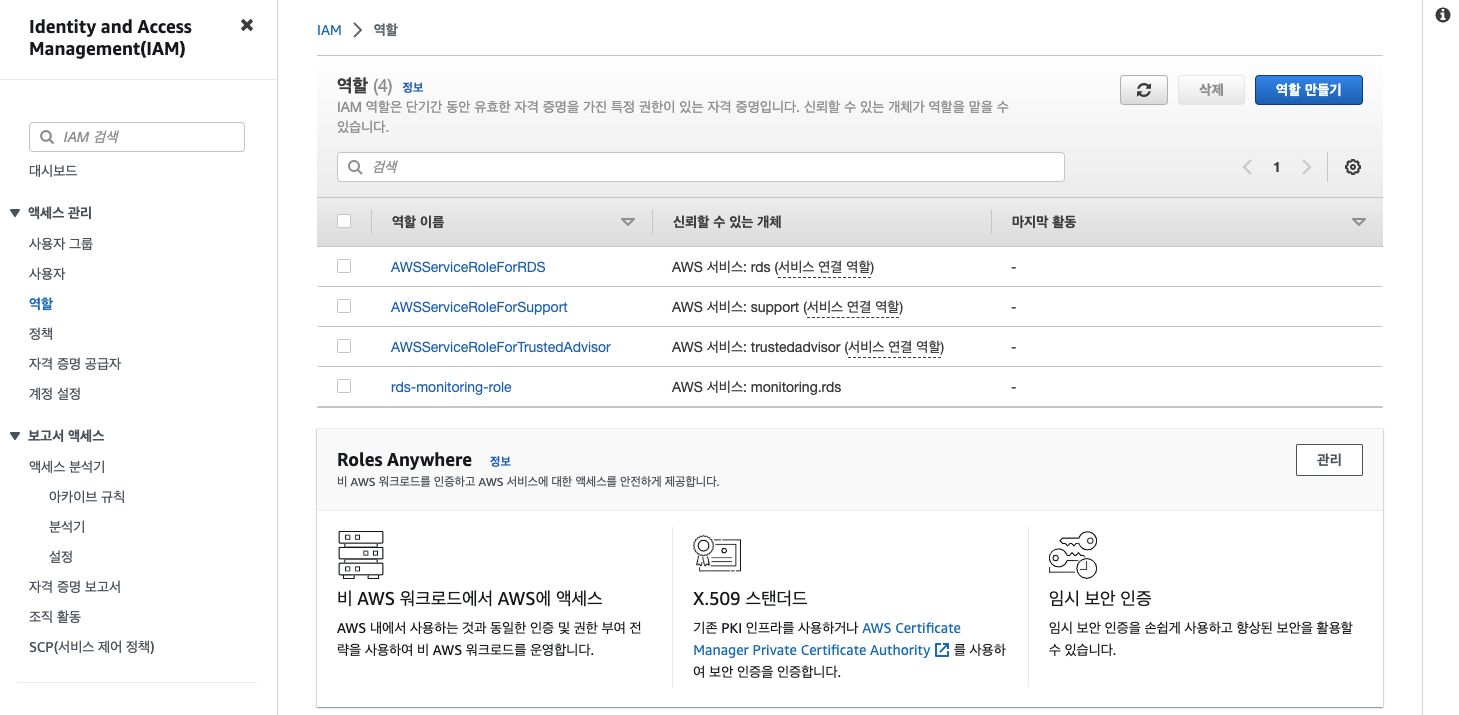The image size is (1459, 715).
Task: Click the magnifier icon in the roles search field
Action: point(356,167)
